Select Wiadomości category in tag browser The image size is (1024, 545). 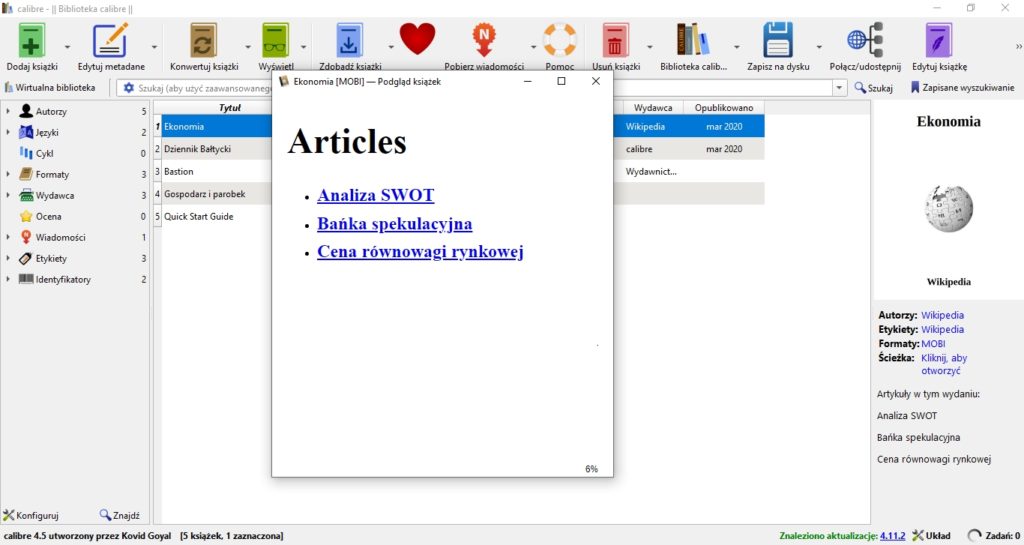[x=60, y=237]
